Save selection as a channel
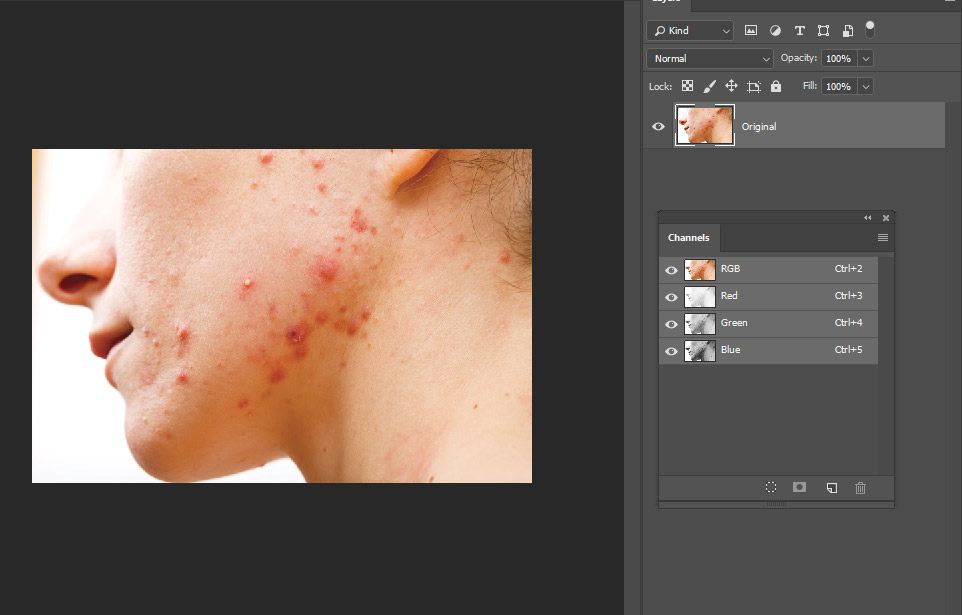This screenshot has width=962, height=615. [799, 487]
